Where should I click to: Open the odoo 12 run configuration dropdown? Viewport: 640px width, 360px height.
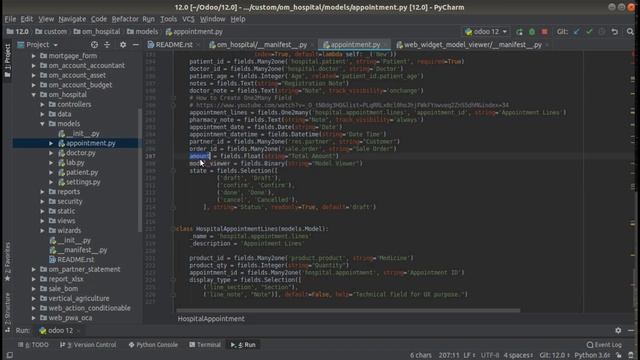point(486,32)
